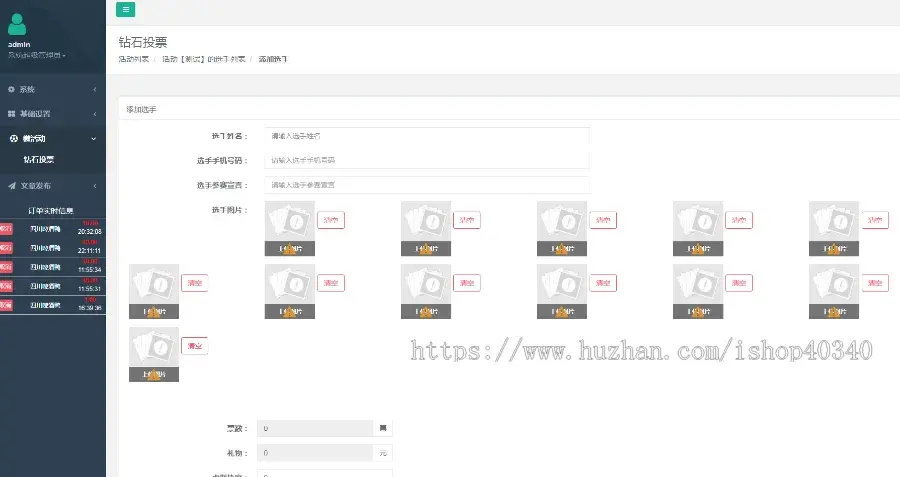Collapse the 微活动 menu chevron

(94, 138)
